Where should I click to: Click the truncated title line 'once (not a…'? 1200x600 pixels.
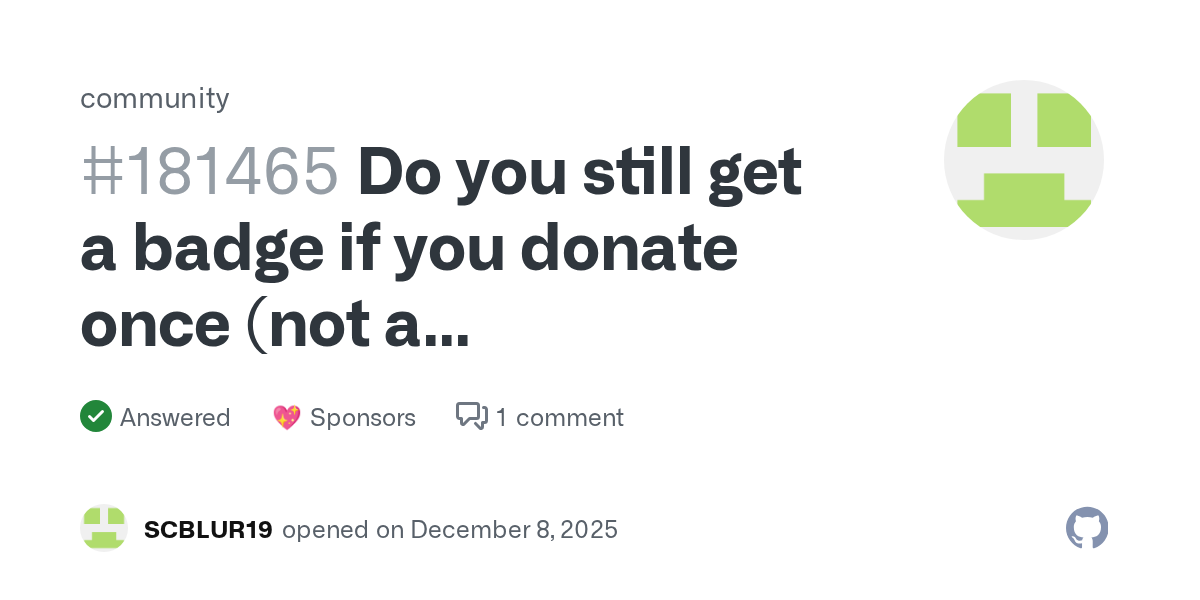275,326
